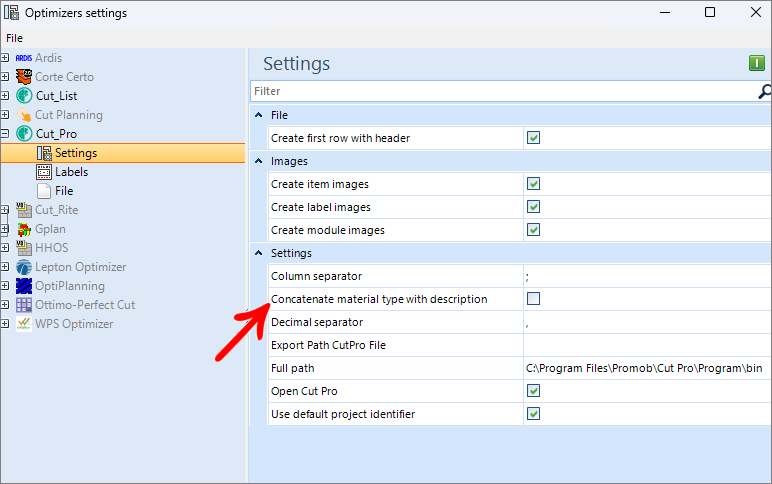The image size is (772, 484).
Task: Select the Cut_List optimizer
Action: [56, 96]
